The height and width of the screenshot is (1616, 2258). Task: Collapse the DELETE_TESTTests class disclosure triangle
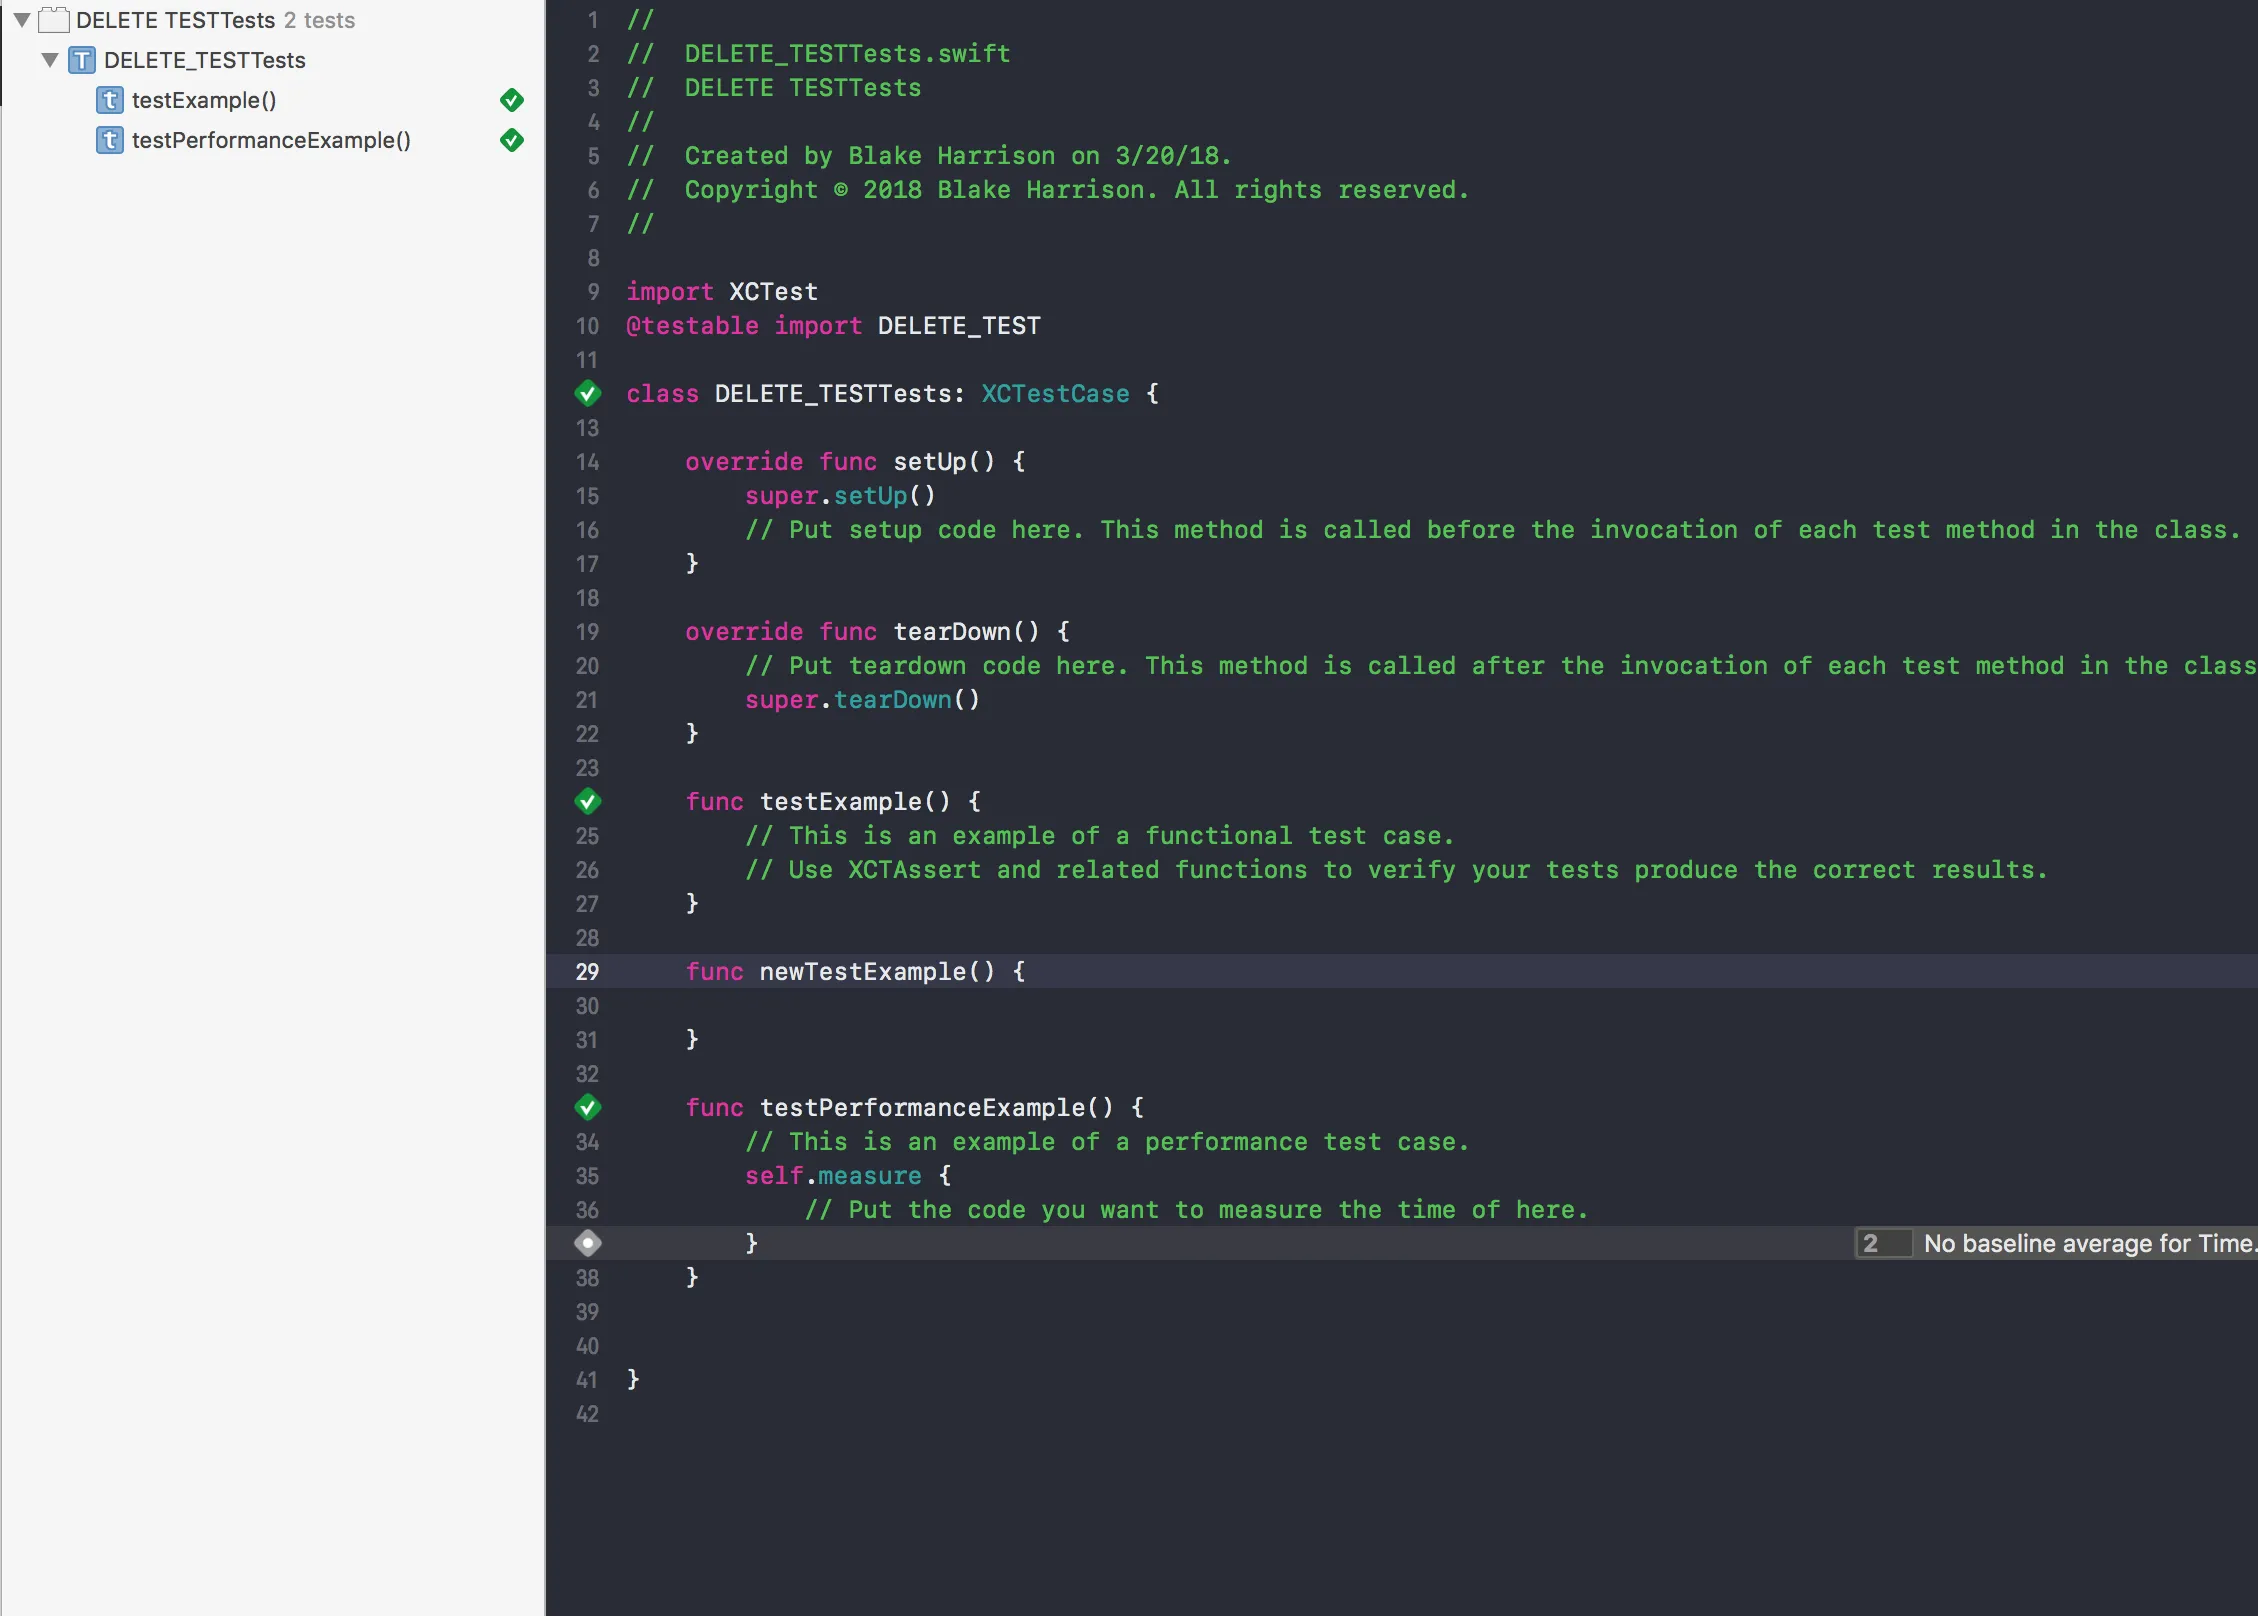click(x=49, y=60)
